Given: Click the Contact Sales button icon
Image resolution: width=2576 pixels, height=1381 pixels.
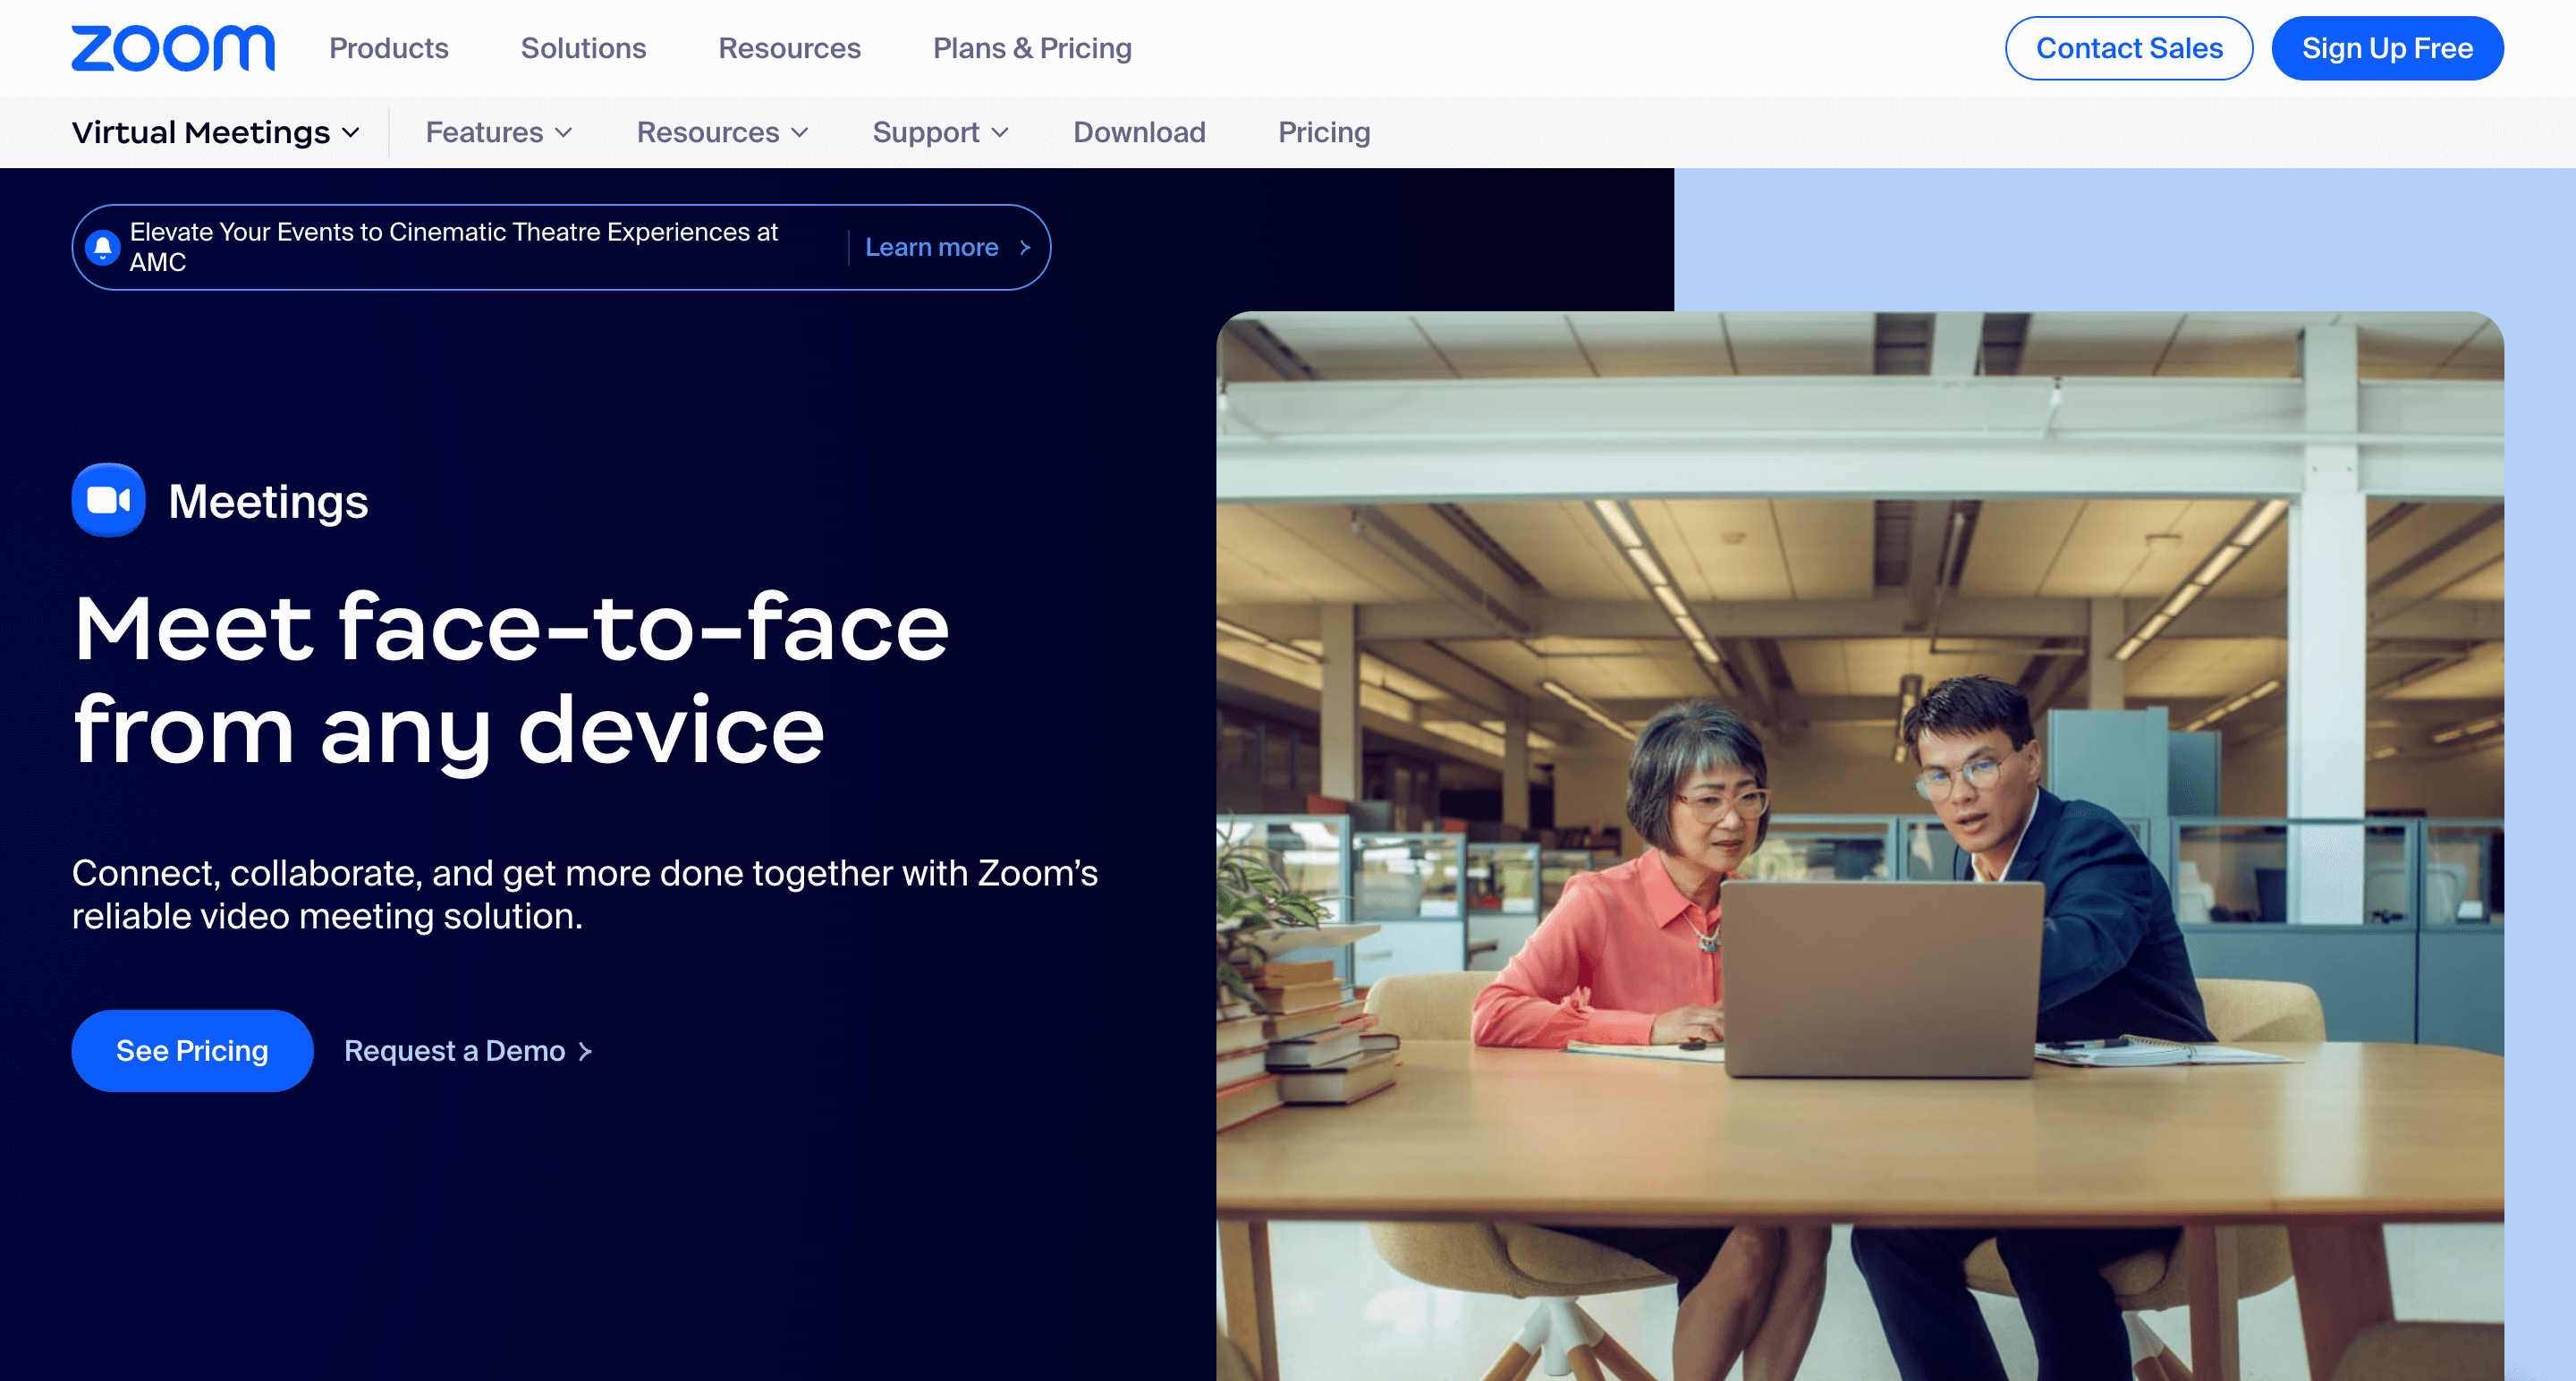Looking at the screenshot, I should pyautogui.click(x=2128, y=47).
